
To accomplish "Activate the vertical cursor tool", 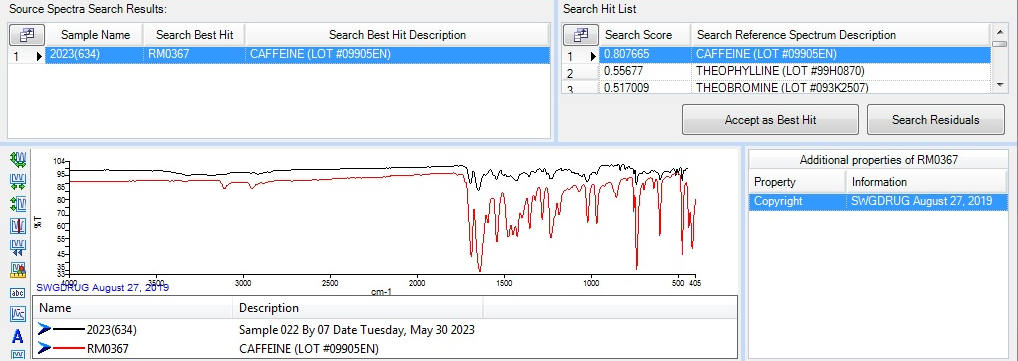I will [18, 225].
